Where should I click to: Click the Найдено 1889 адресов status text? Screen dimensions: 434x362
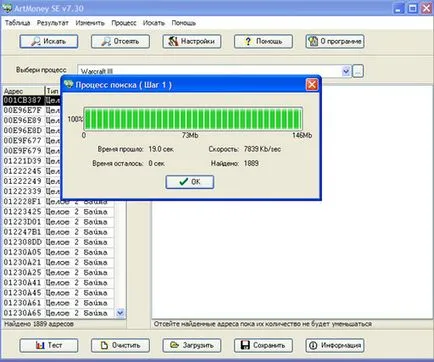pyautogui.click(x=39, y=324)
